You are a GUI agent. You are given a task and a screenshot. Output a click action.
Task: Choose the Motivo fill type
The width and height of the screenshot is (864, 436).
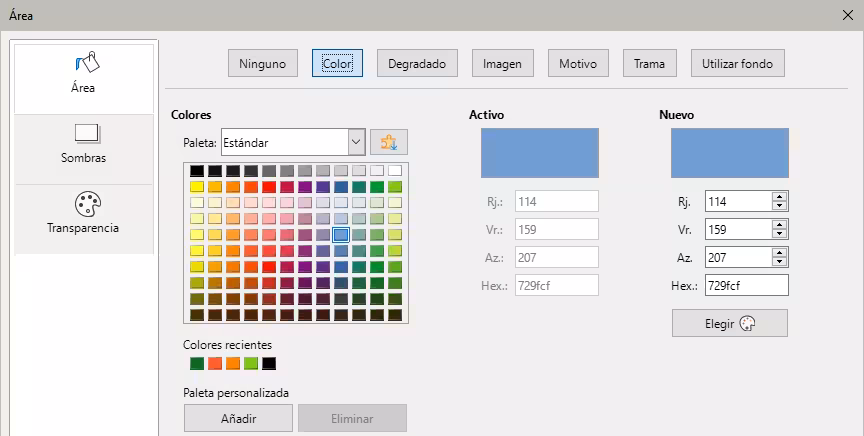click(x=578, y=63)
